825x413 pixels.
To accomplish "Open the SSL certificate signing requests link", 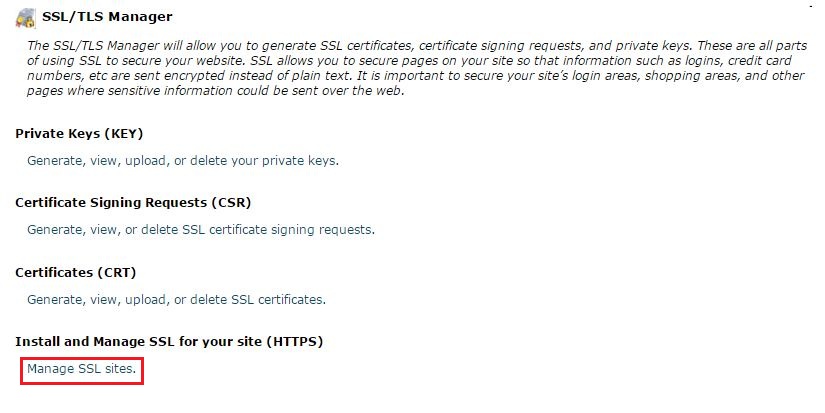I will click(201, 230).
